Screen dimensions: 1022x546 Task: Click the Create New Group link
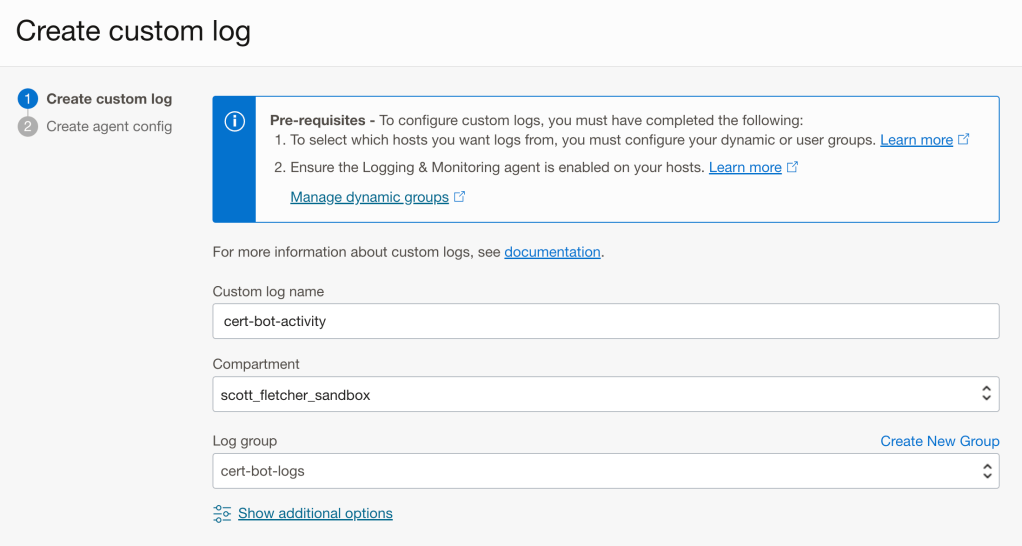click(939, 441)
